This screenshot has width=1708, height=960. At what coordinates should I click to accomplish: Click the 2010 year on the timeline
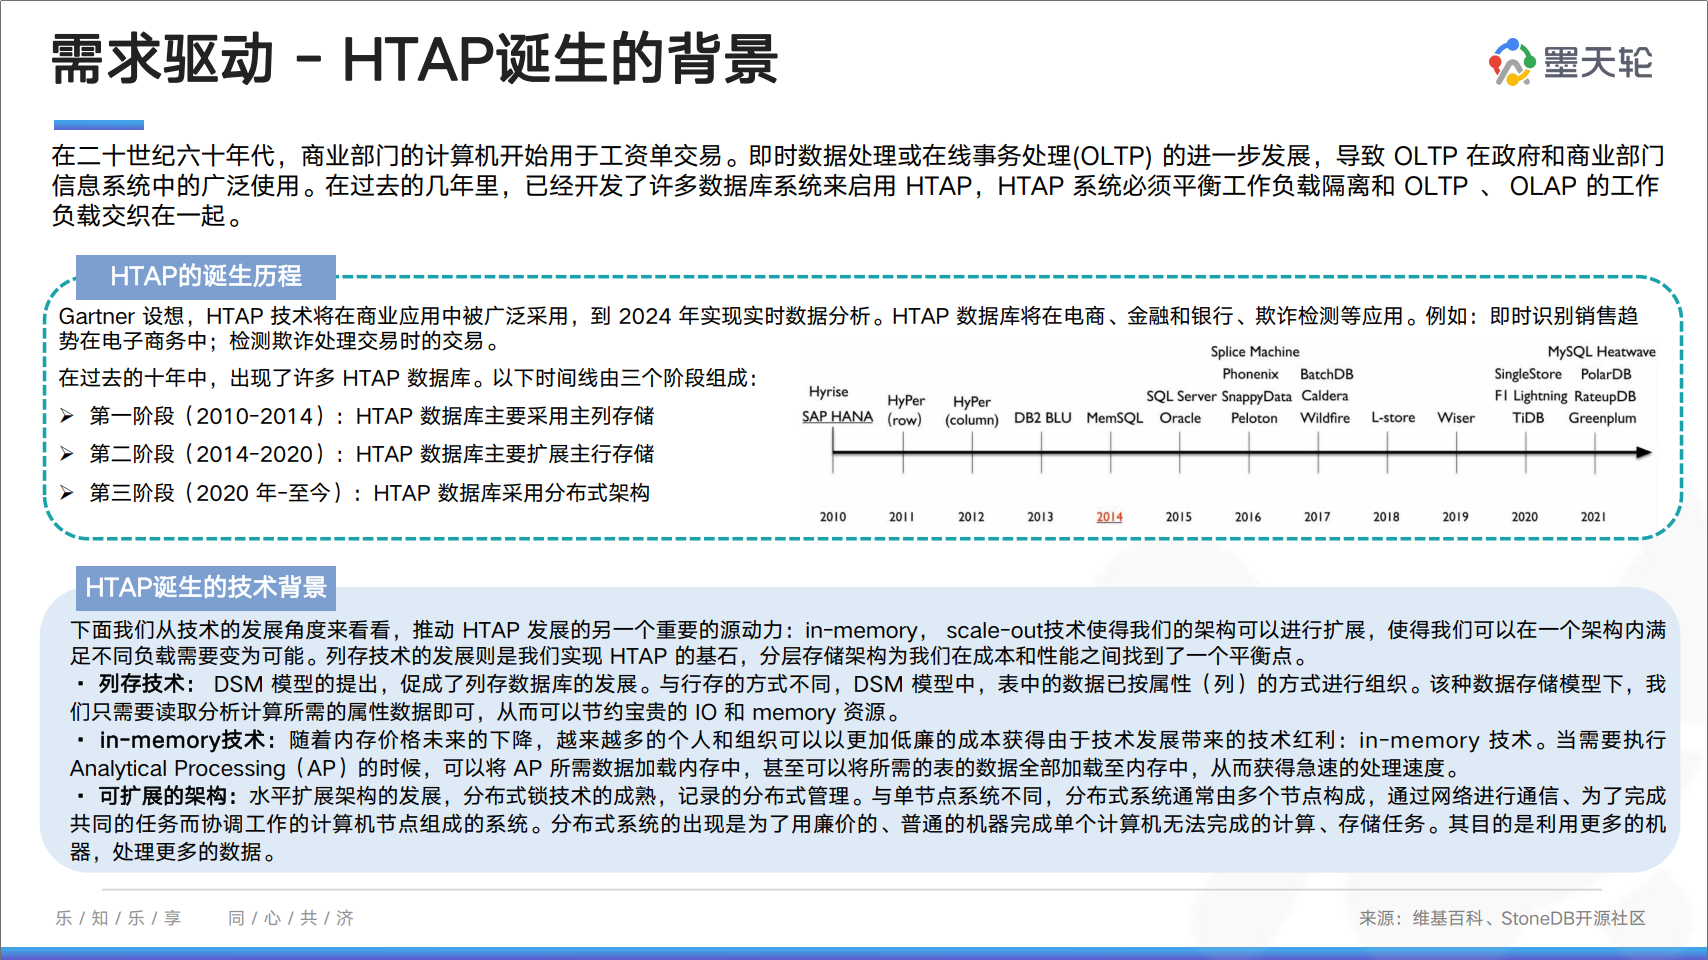833,517
